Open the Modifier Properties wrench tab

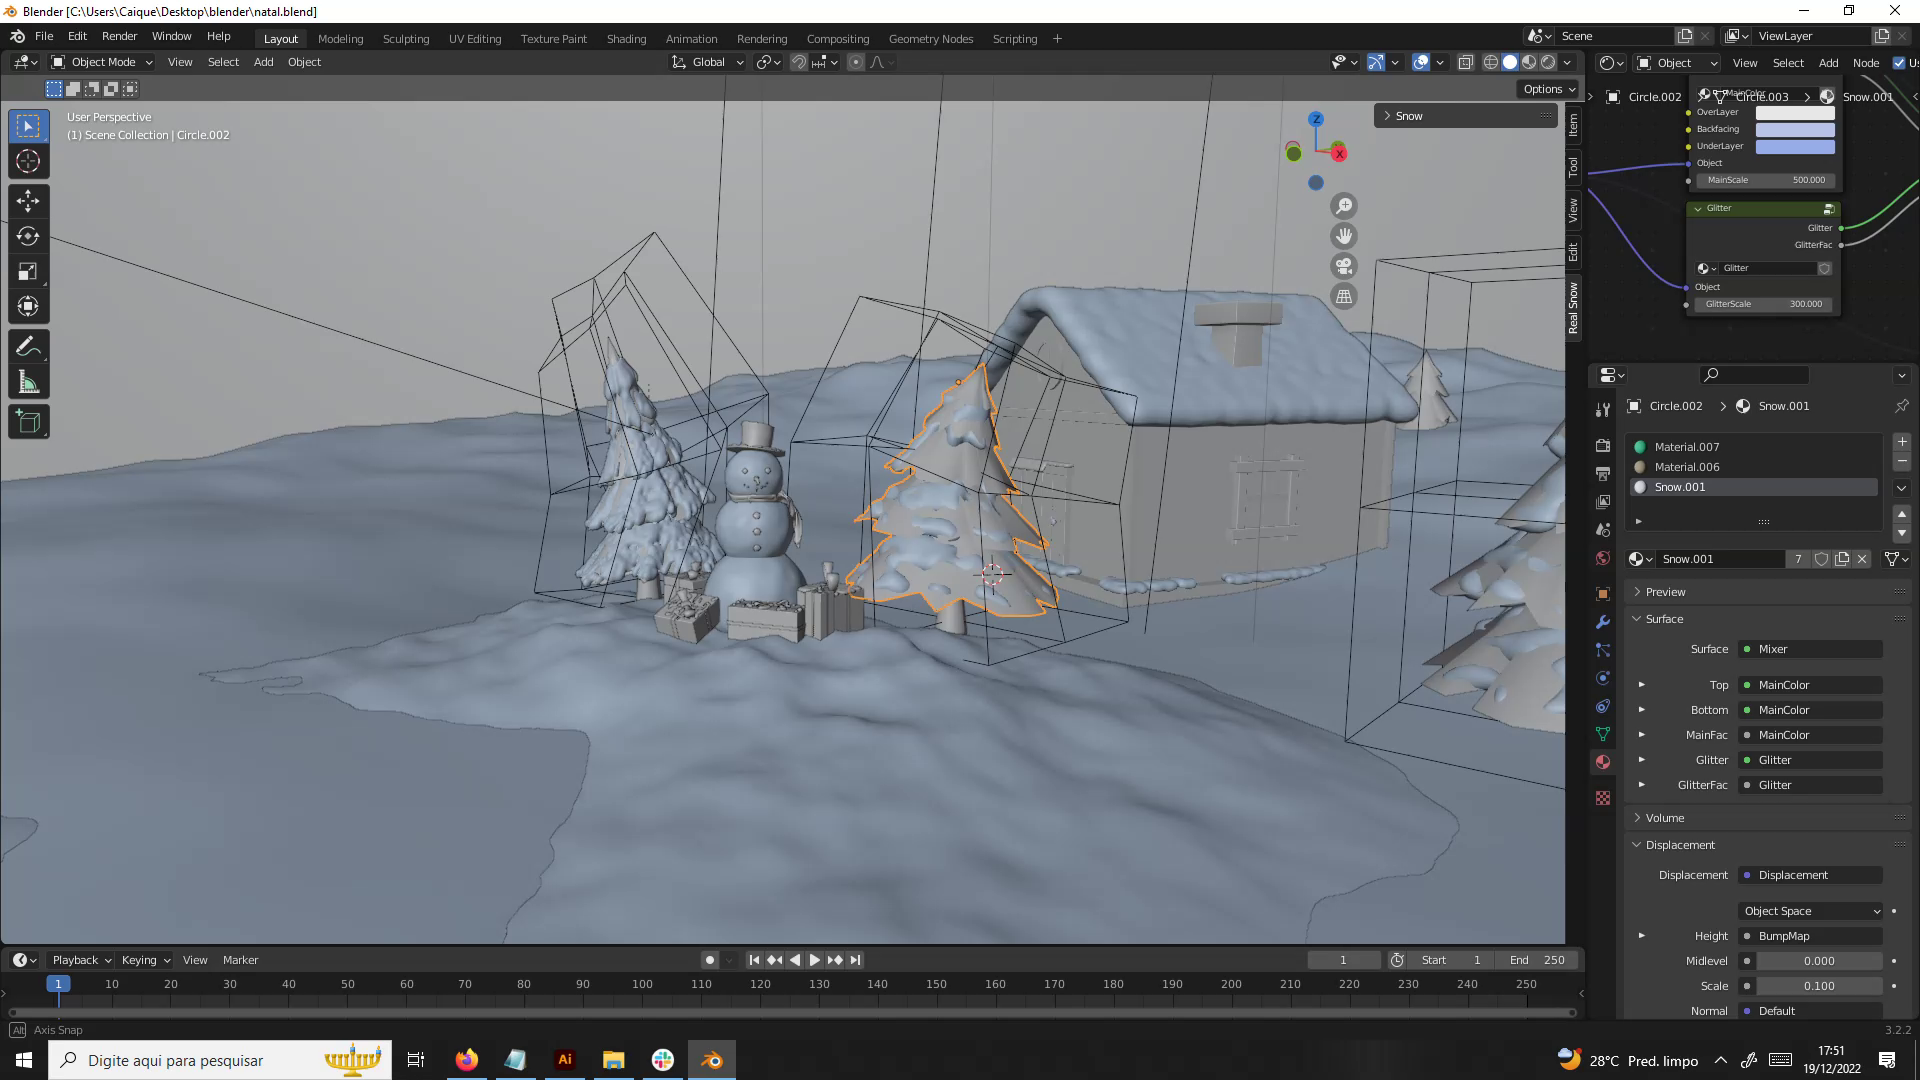tap(1603, 622)
